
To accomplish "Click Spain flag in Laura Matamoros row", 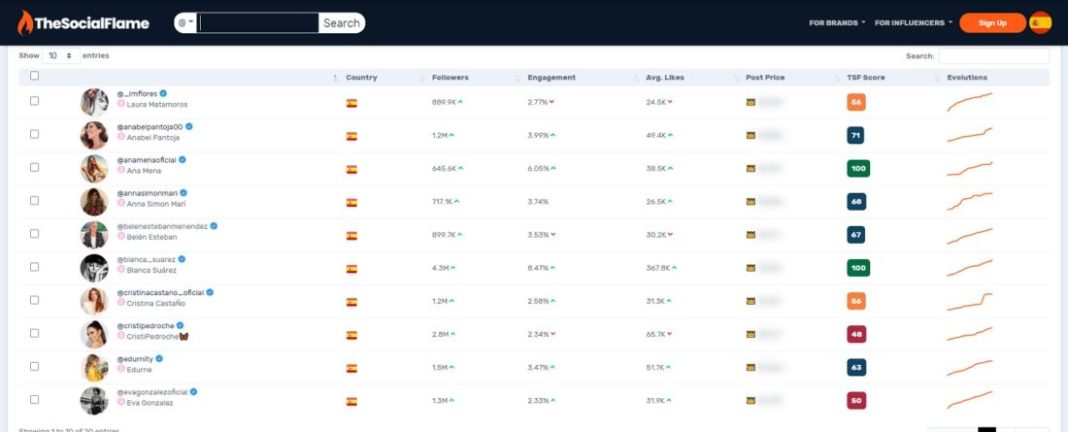I will pyautogui.click(x=351, y=104).
